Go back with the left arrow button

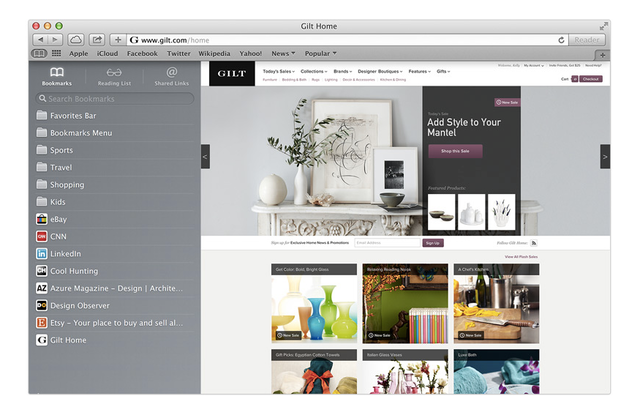(x=41, y=39)
